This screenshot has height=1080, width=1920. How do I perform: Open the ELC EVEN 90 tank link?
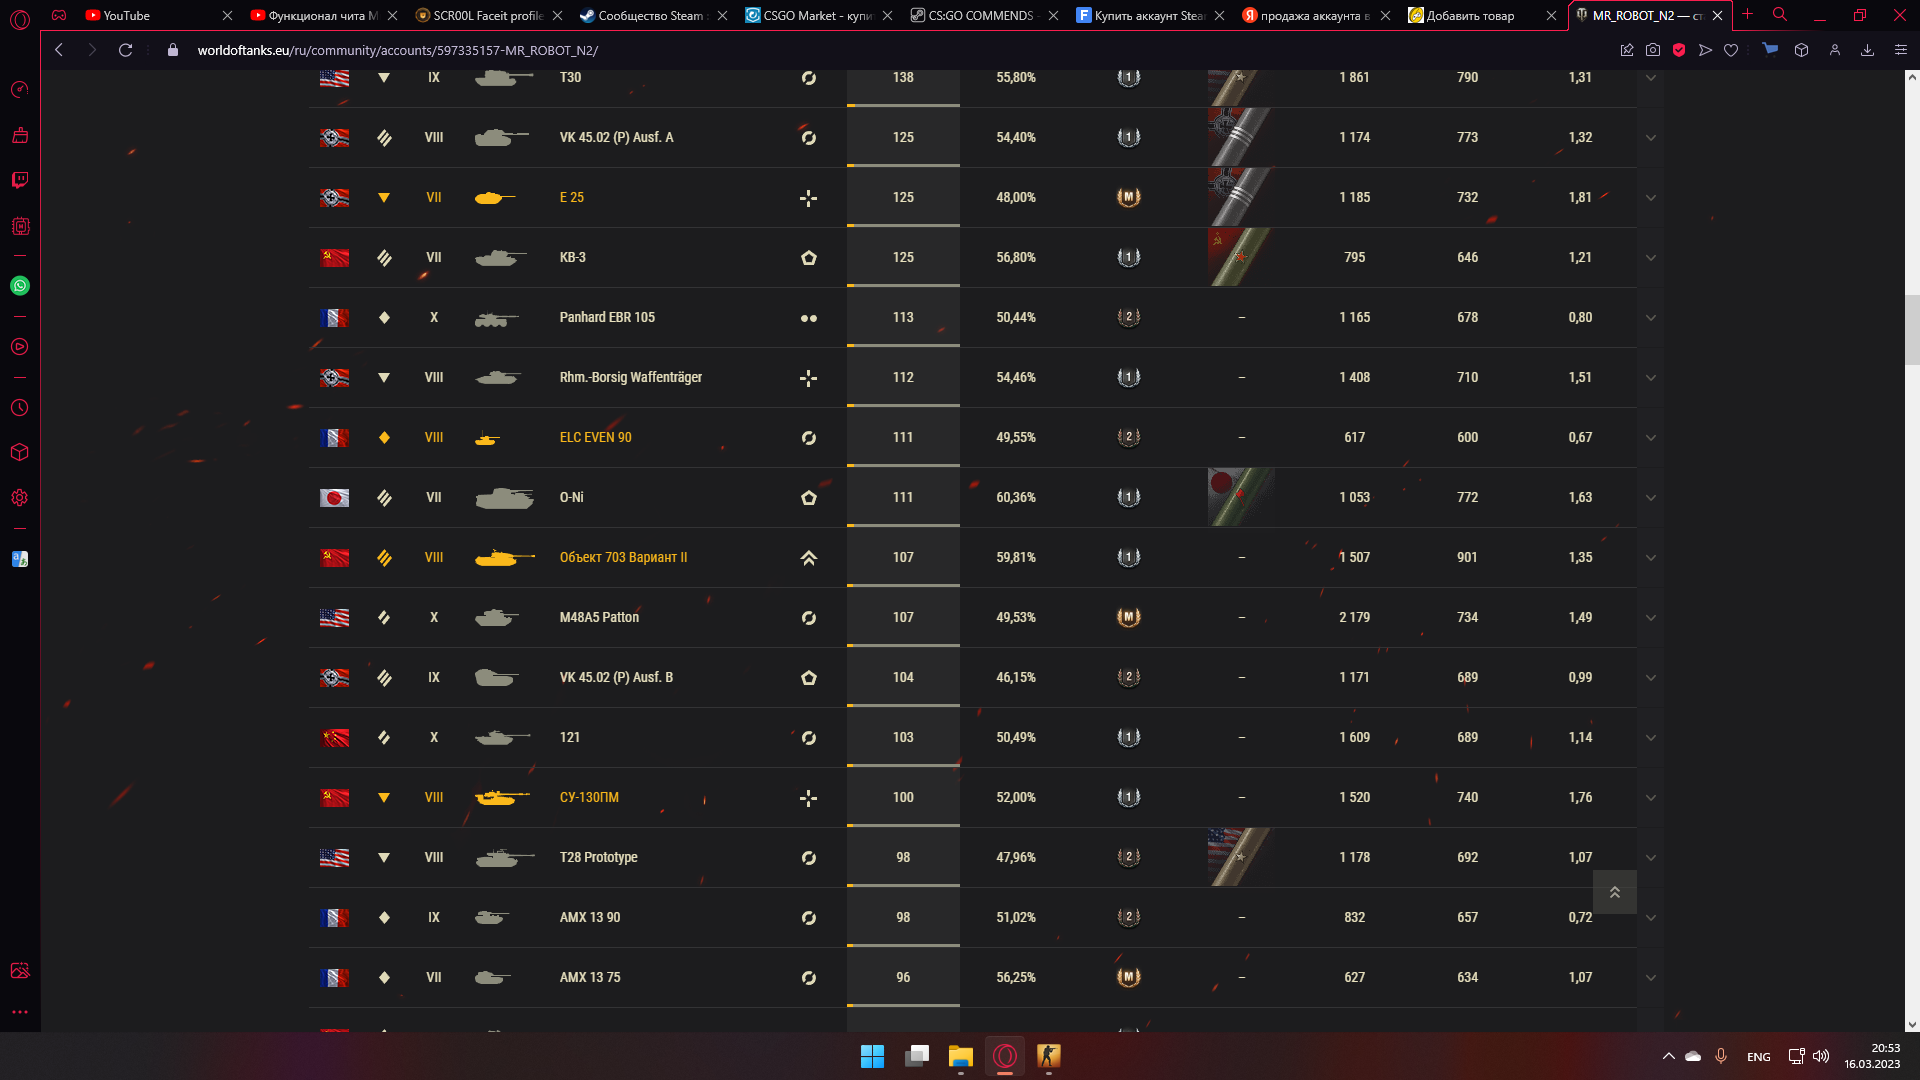click(x=596, y=437)
